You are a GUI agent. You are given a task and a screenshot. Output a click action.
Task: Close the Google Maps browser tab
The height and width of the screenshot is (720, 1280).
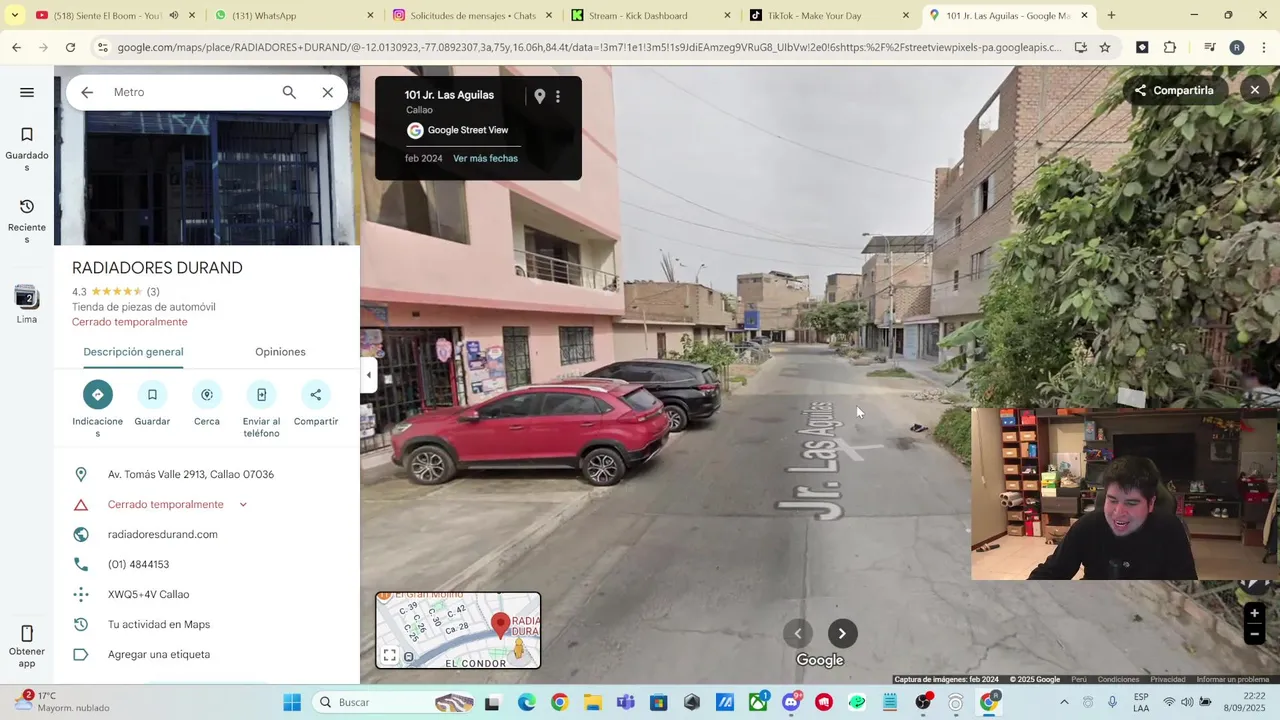[x=1084, y=15]
